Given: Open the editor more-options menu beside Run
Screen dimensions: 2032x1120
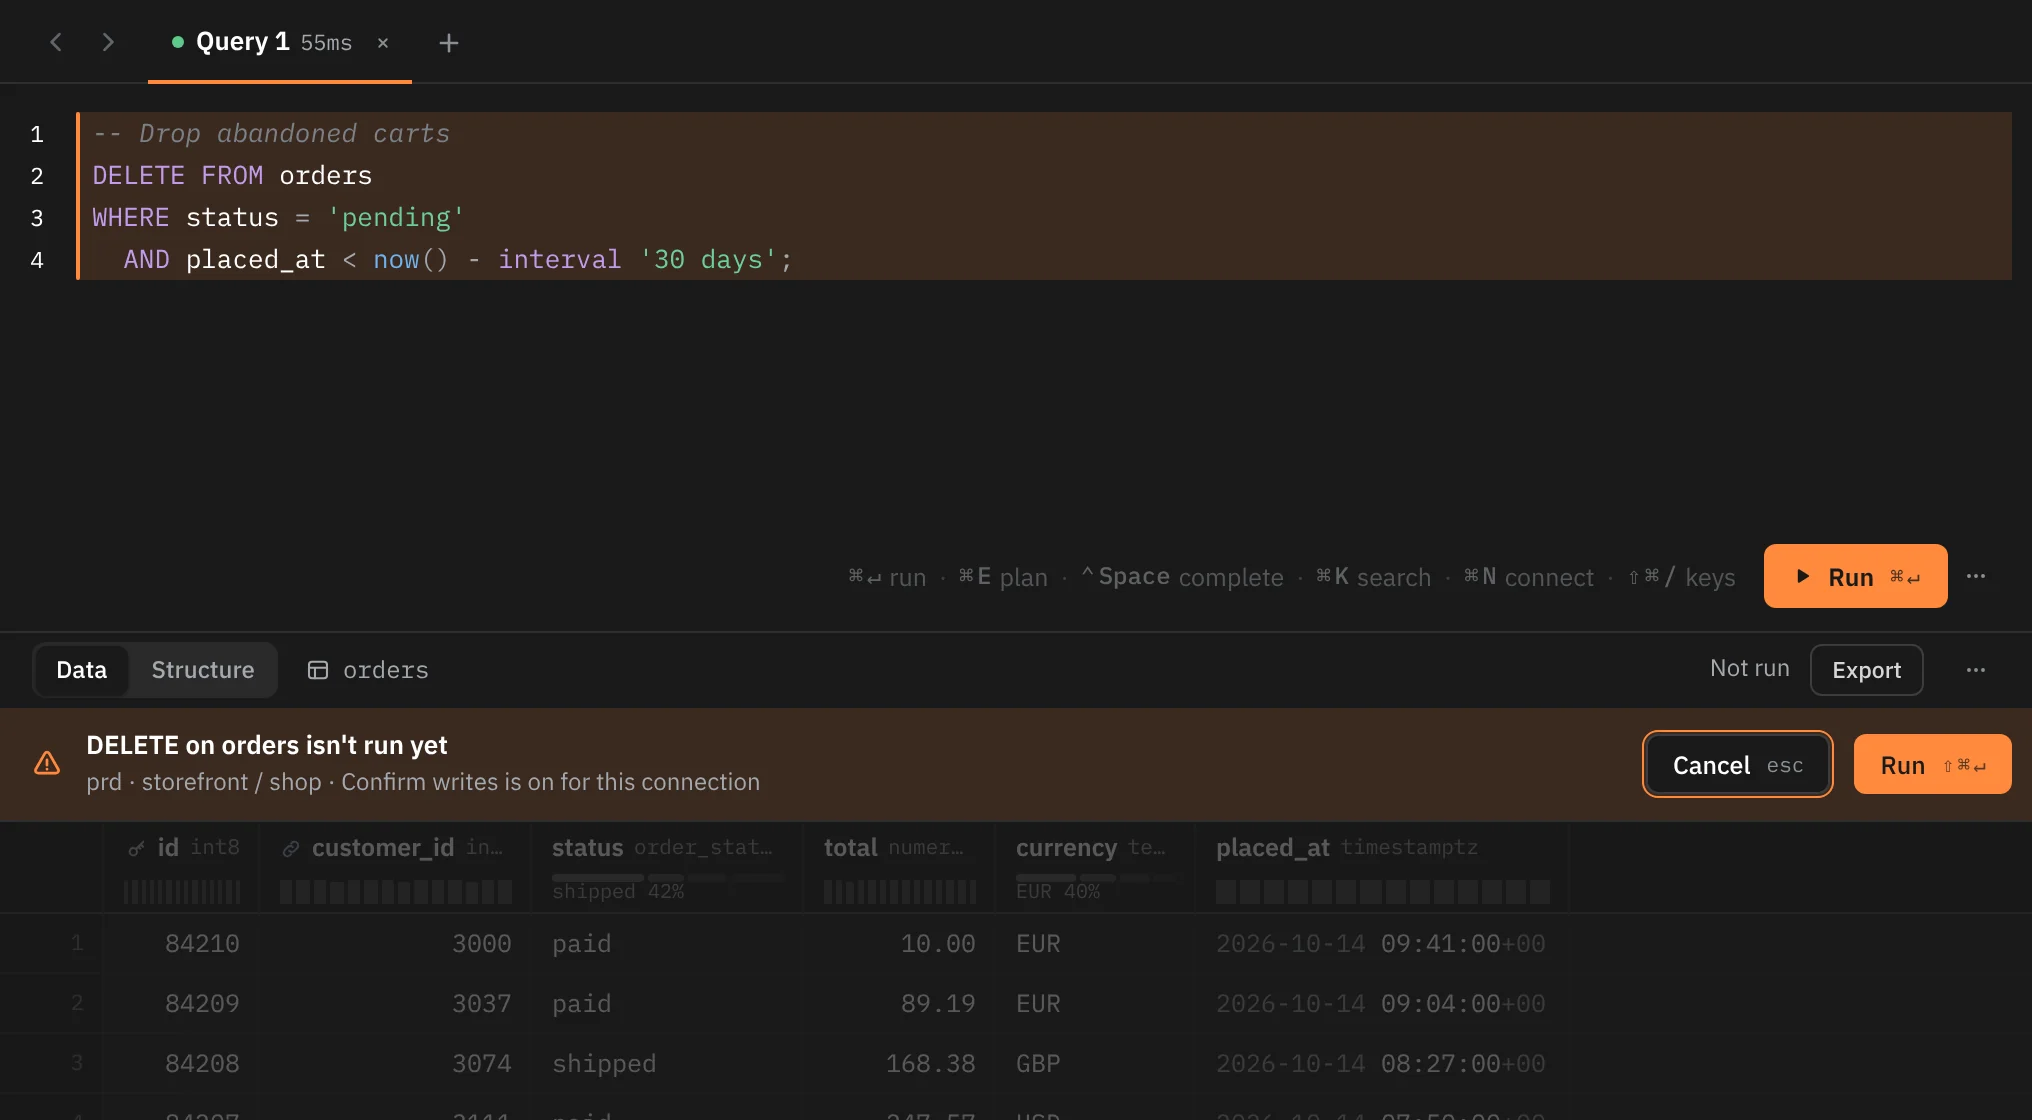Looking at the screenshot, I should (1976, 576).
